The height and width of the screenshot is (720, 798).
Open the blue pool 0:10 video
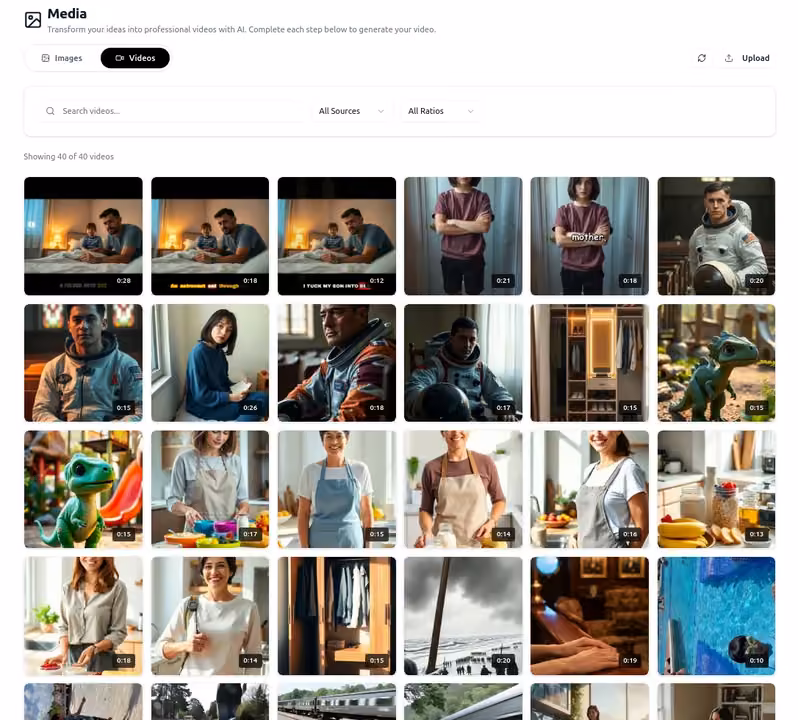pyautogui.click(x=717, y=616)
